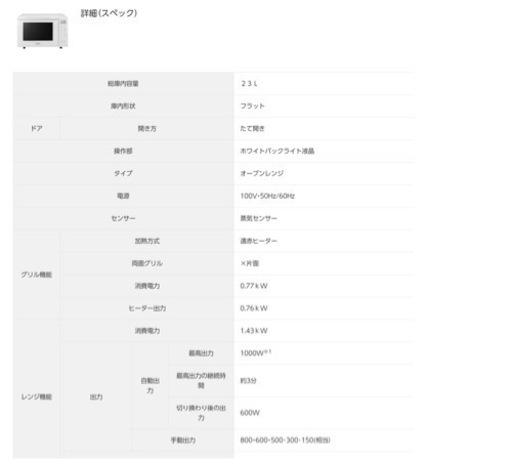The width and height of the screenshot is (512, 459).
Task: Click the ホワイトバックライト液晶 value
Action: [x=277, y=151]
